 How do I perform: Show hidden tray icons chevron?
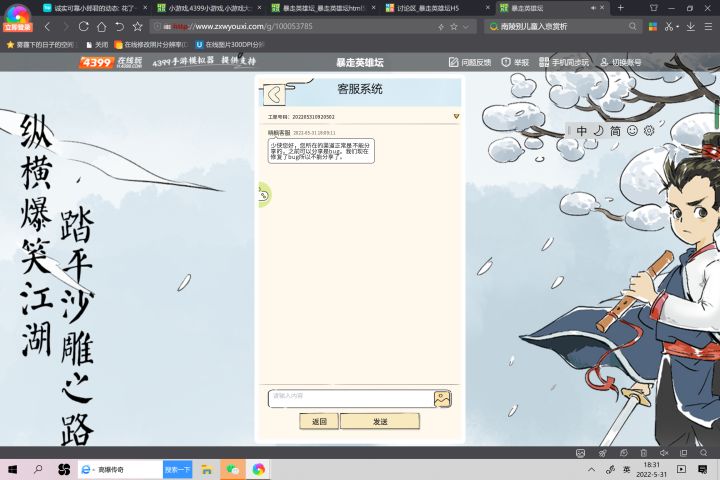(x=591, y=469)
